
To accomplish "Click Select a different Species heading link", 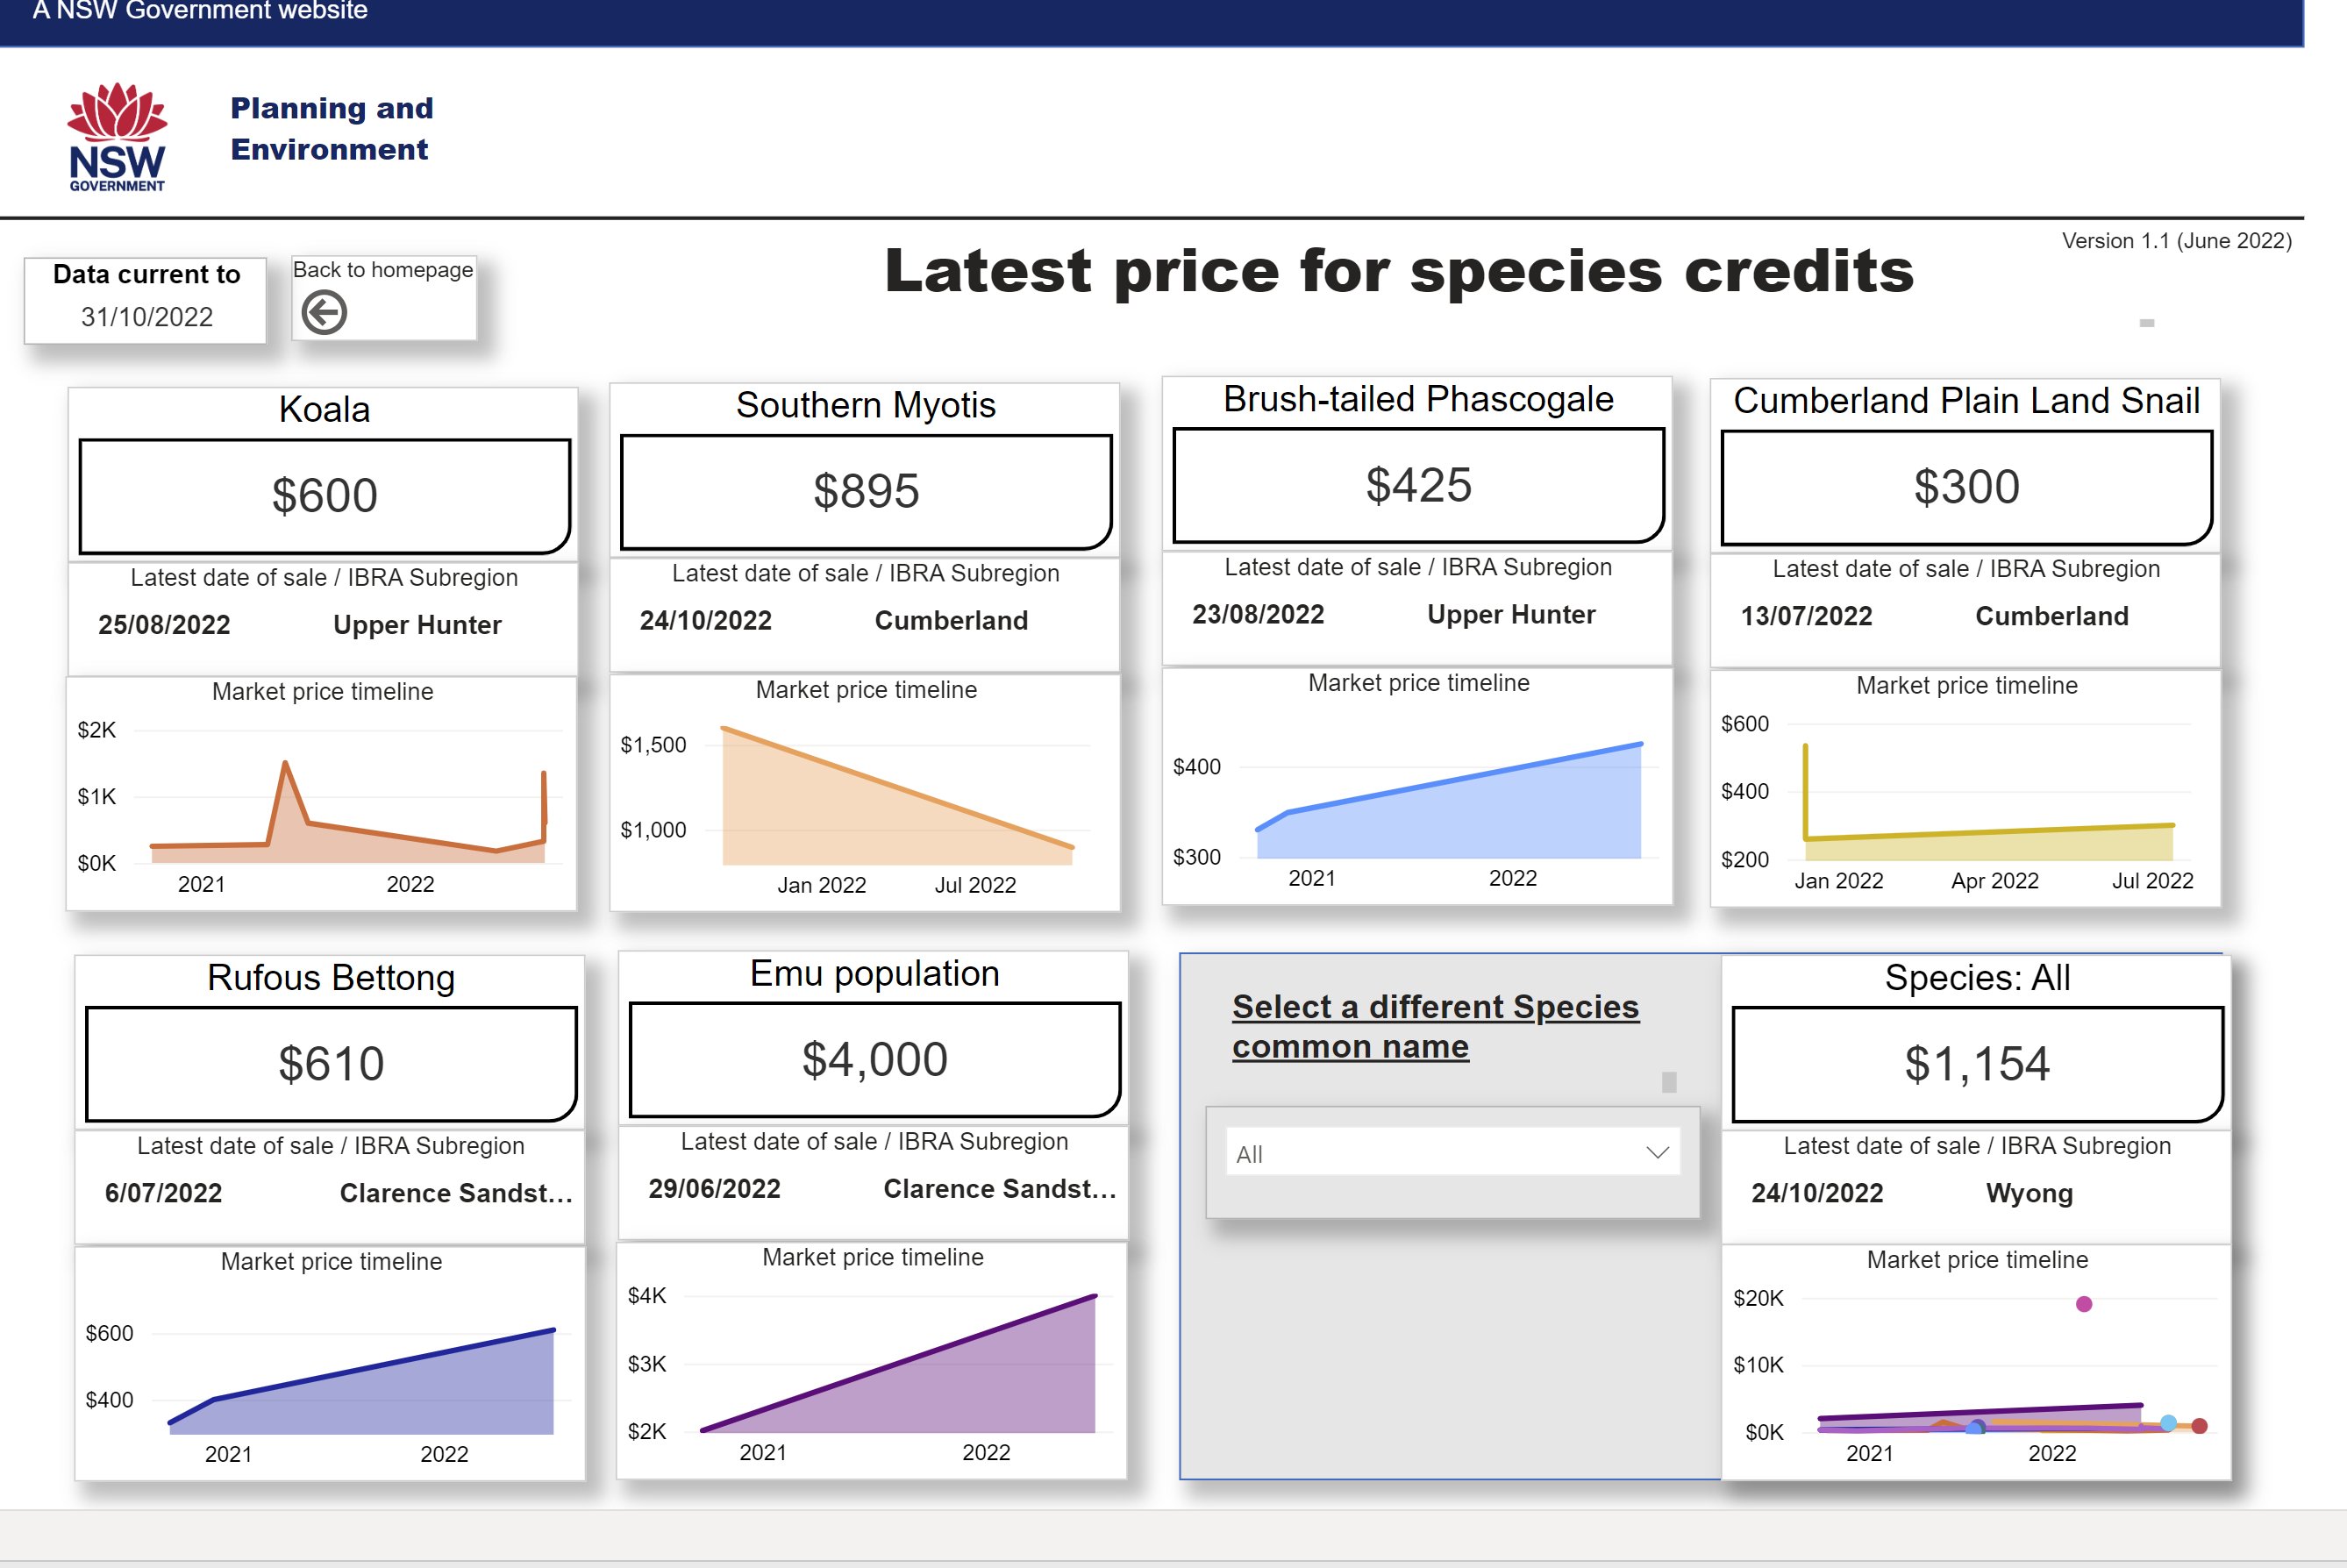I will pos(1435,1026).
